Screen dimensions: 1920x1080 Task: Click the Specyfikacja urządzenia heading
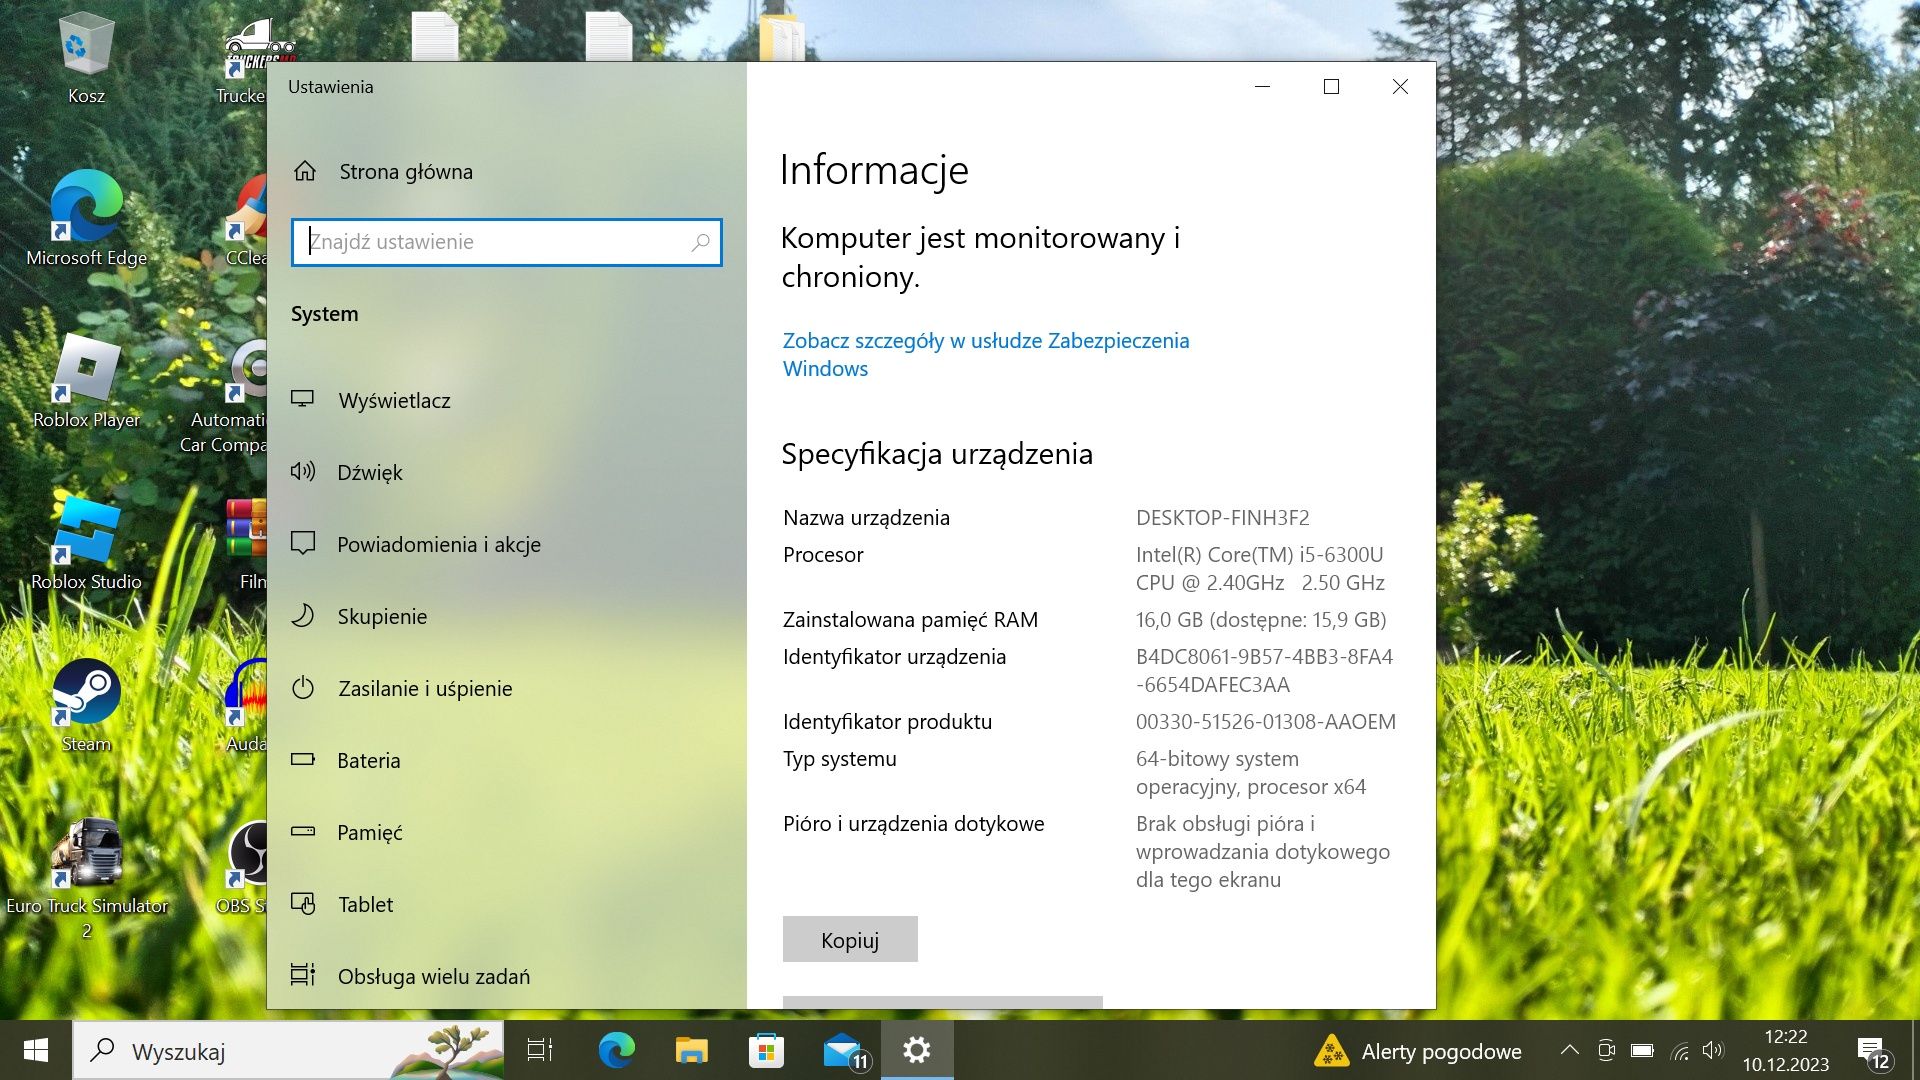[937, 454]
